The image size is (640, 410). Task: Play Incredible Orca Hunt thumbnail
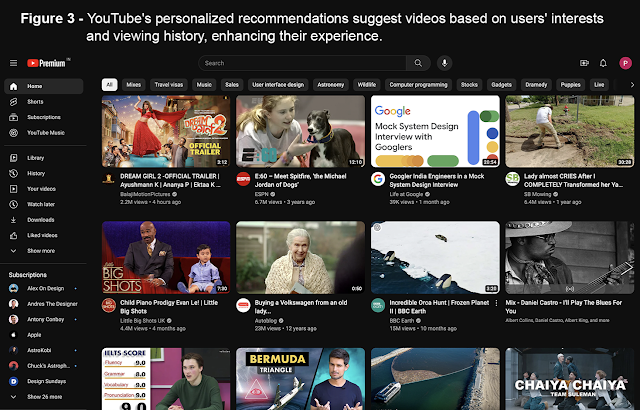point(435,257)
